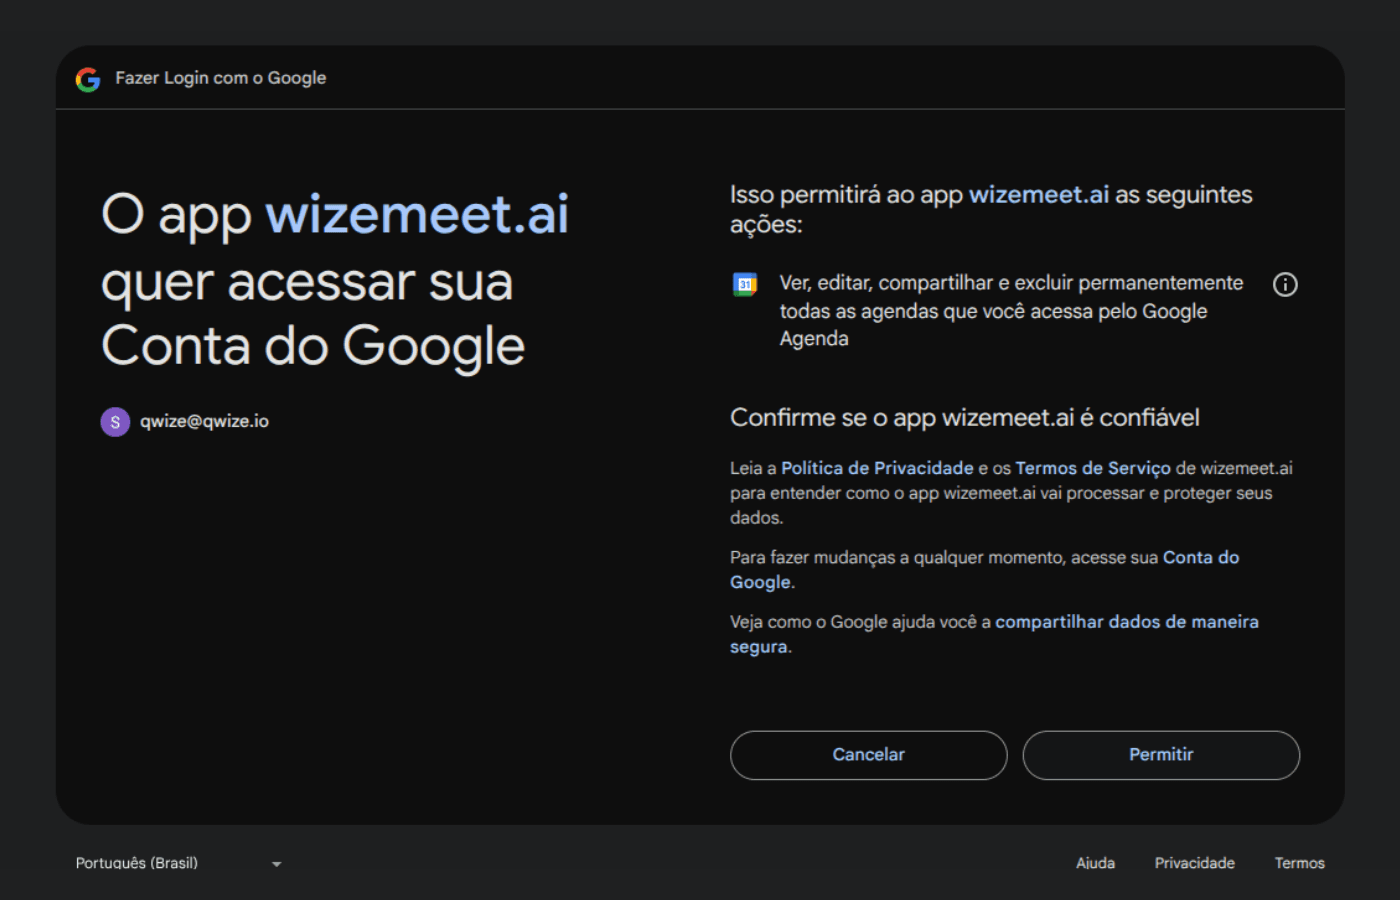Click wizemeet.ai link in permissions heading
1400x900 pixels.
pos(1038,195)
